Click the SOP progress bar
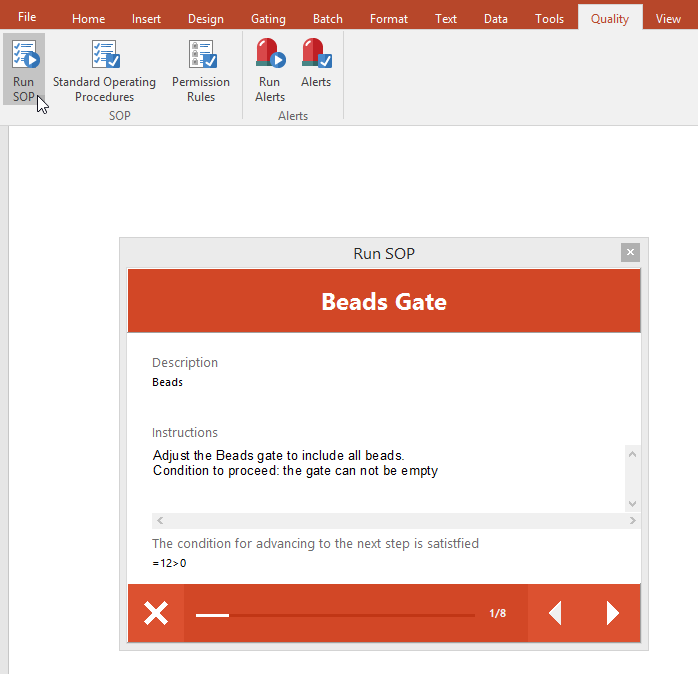The width and height of the screenshot is (698, 674). [335, 615]
